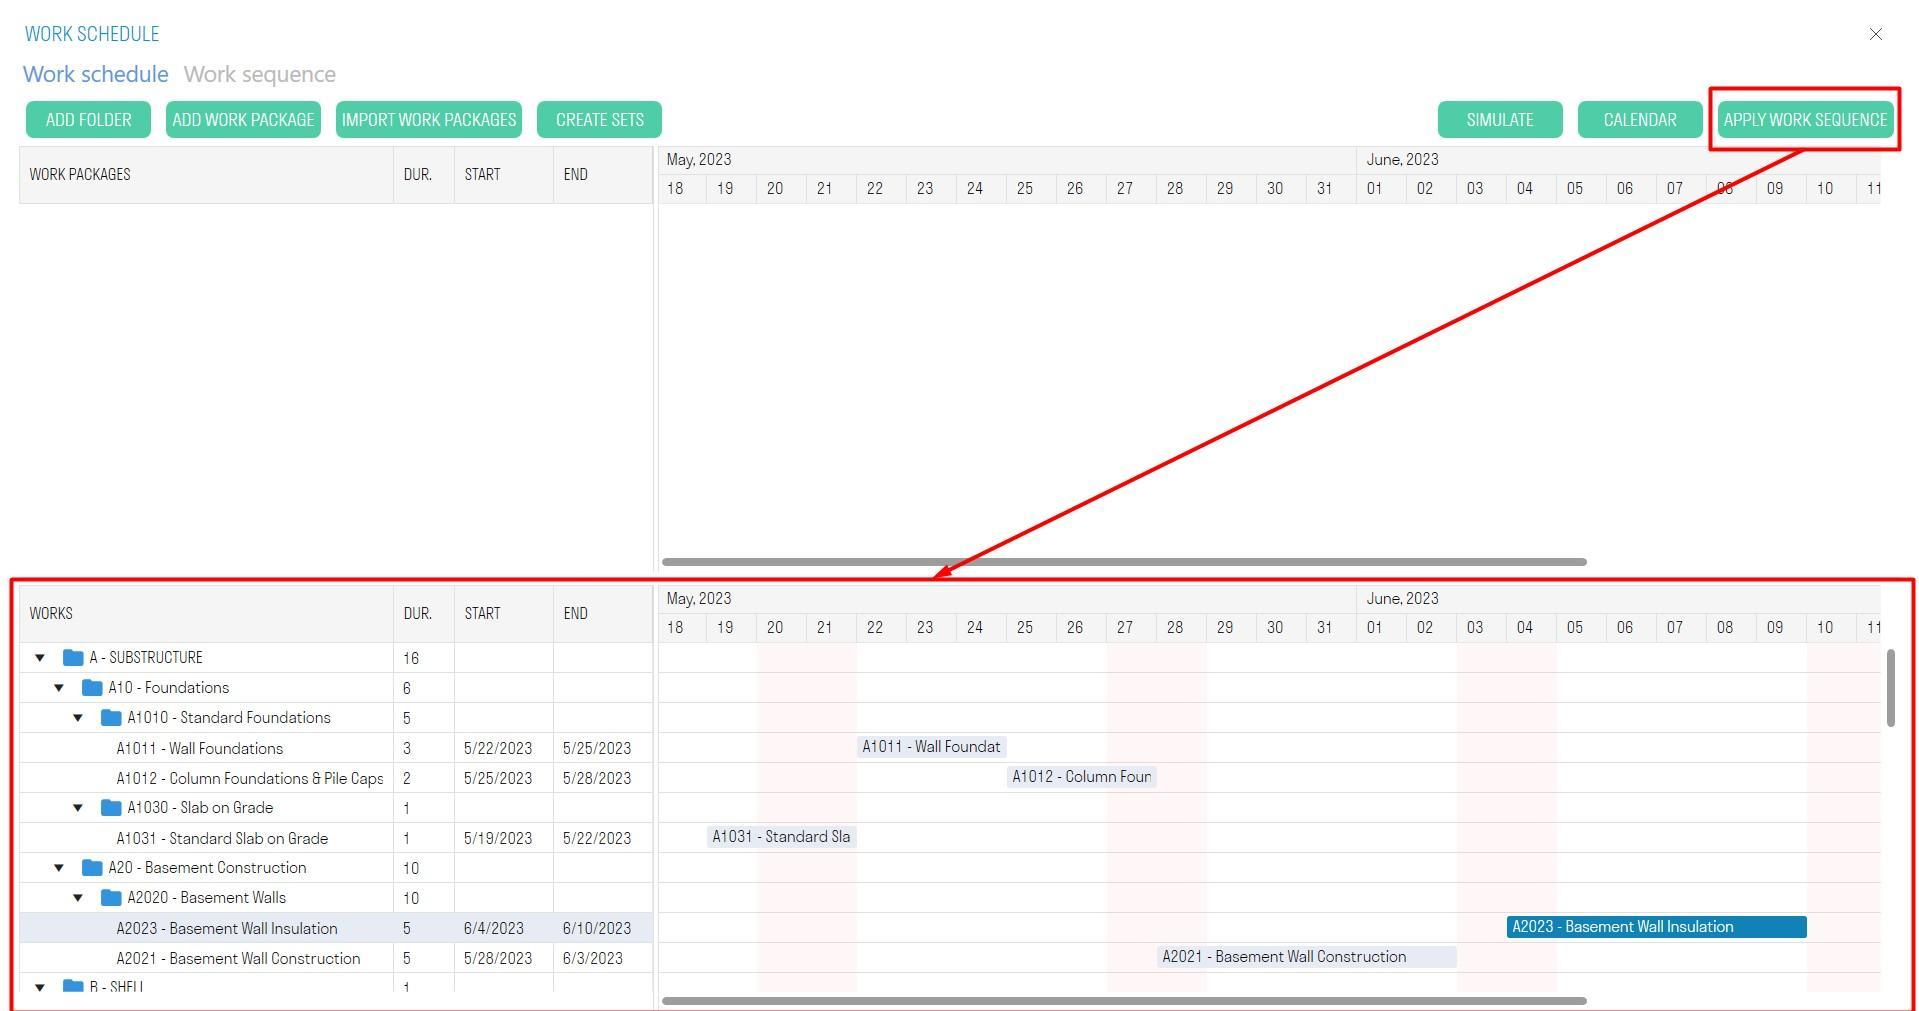Image resolution: width=1919 pixels, height=1011 pixels.
Task: Collapse the B - SHELL arrow
Action: pos(40,987)
